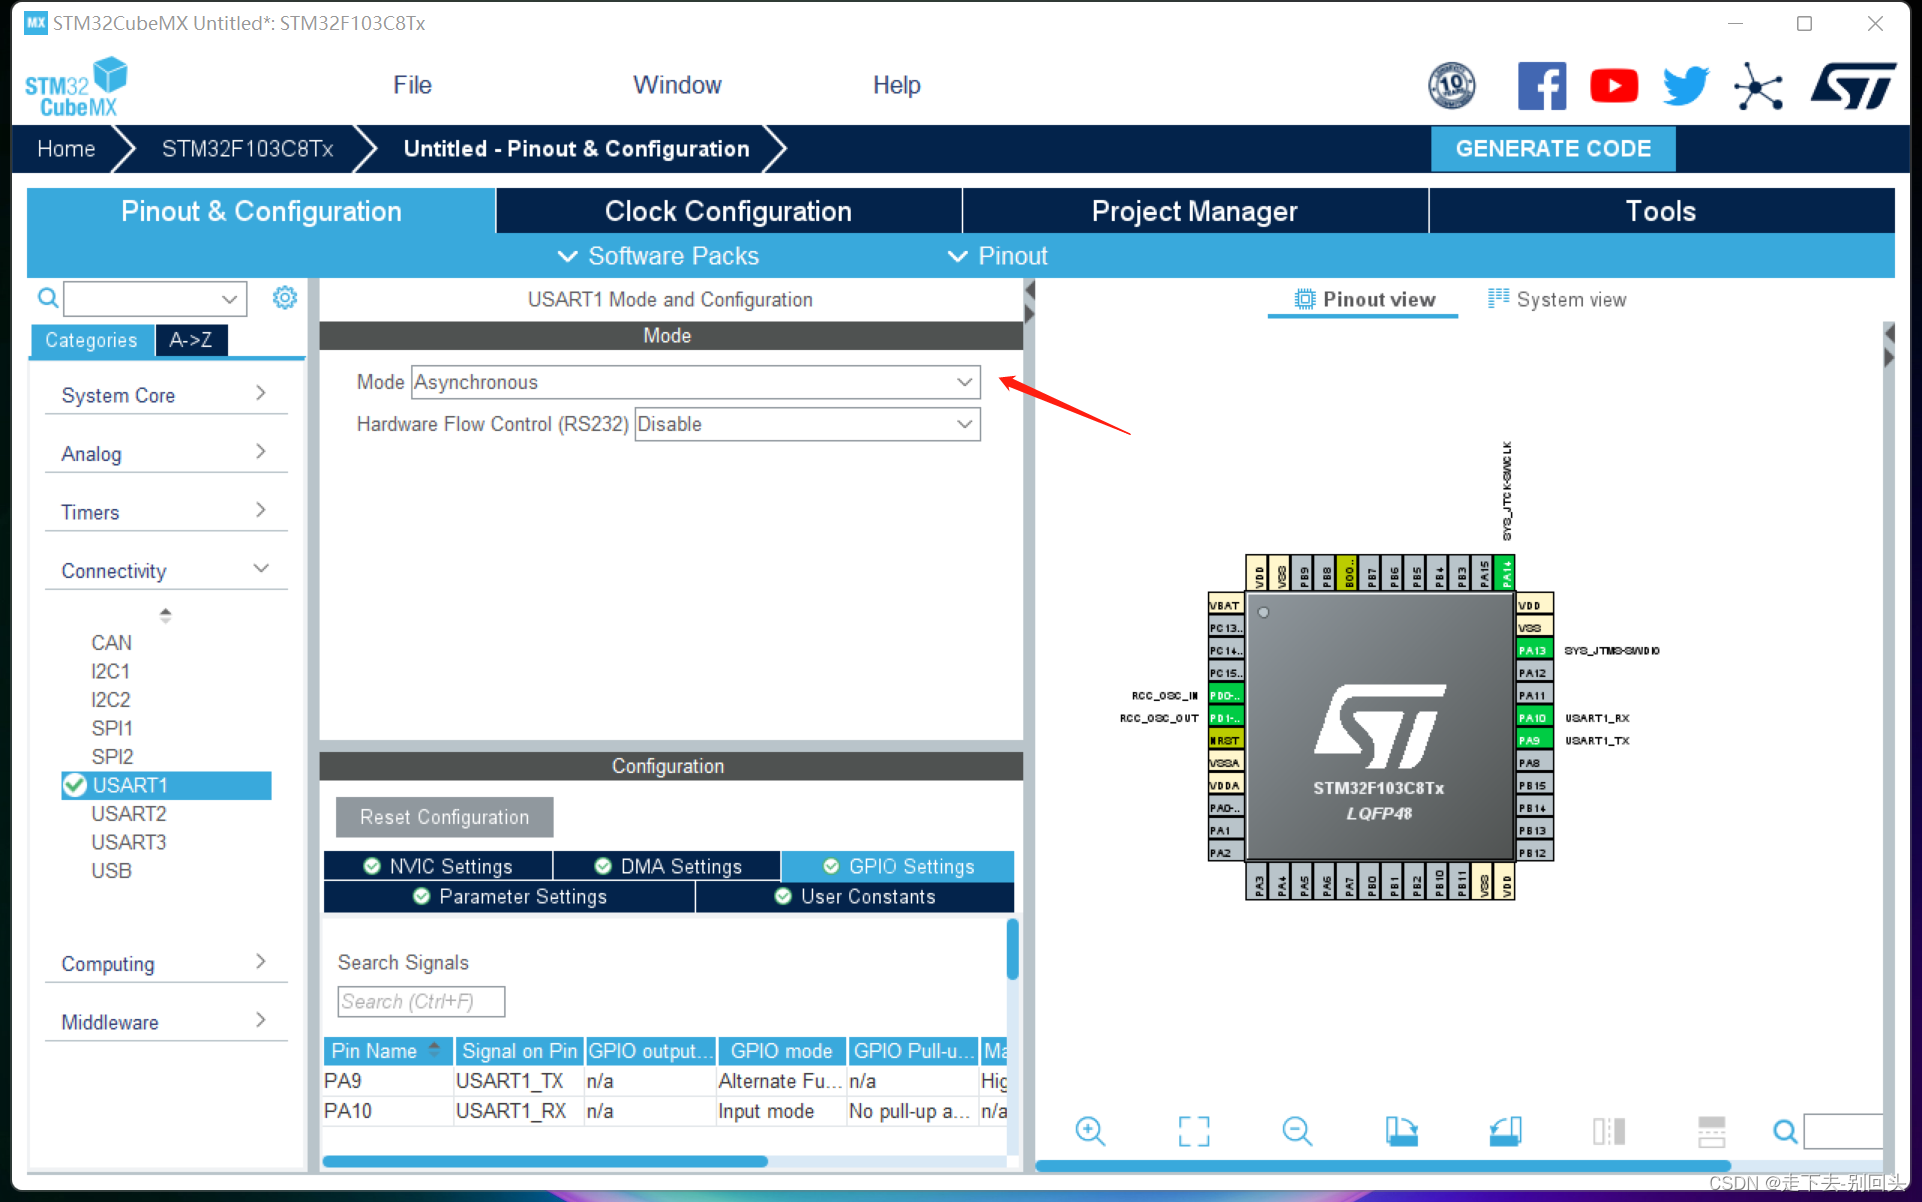
Task: Open the ST Facebook page icon
Action: pyautogui.click(x=1541, y=86)
